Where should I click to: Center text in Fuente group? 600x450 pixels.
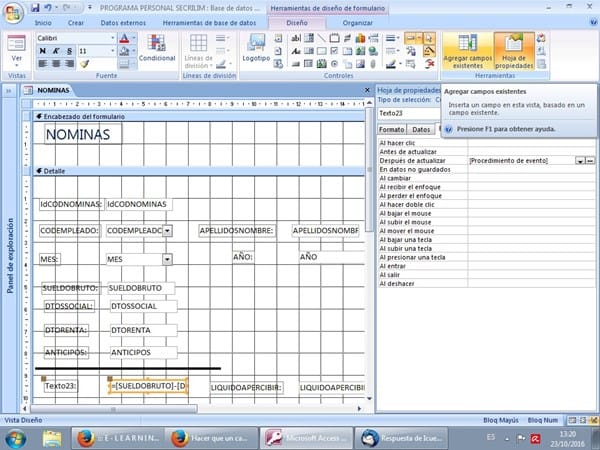[x=56, y=64]
